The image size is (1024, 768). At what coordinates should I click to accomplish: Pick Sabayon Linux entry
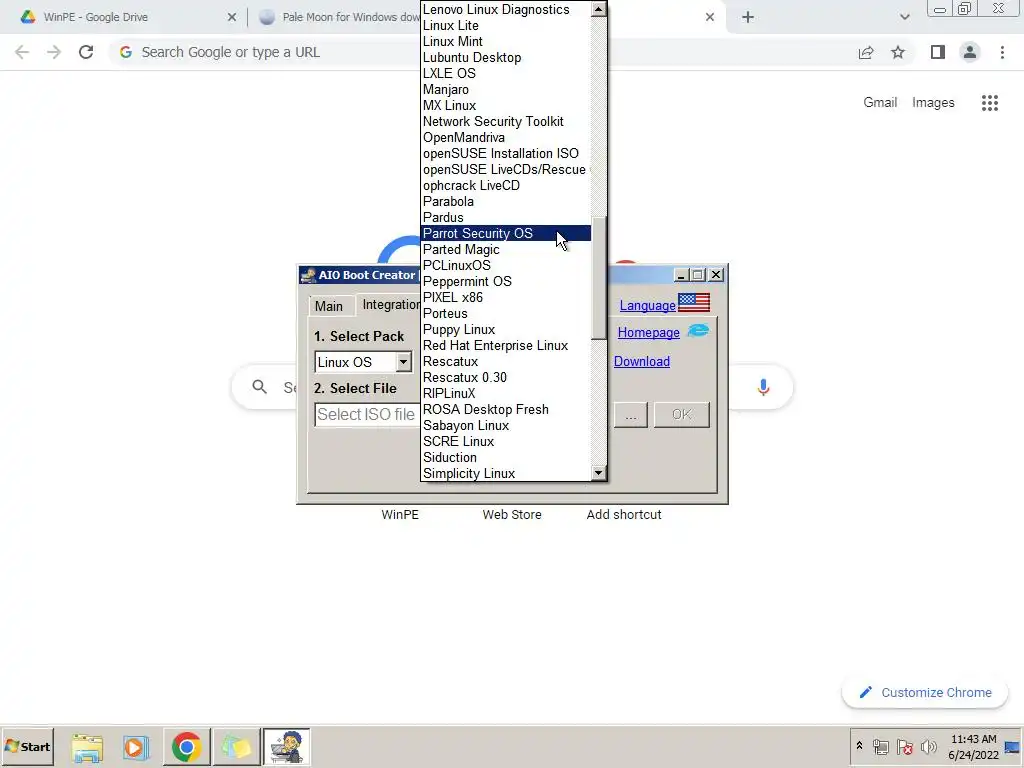pyautogui.click(x=505, y=425)
